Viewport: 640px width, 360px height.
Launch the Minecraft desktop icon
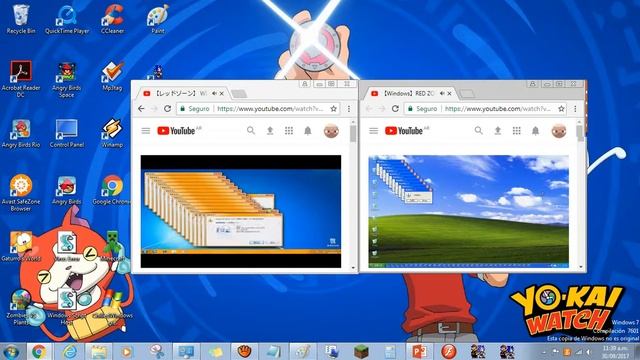click(113, 246)
